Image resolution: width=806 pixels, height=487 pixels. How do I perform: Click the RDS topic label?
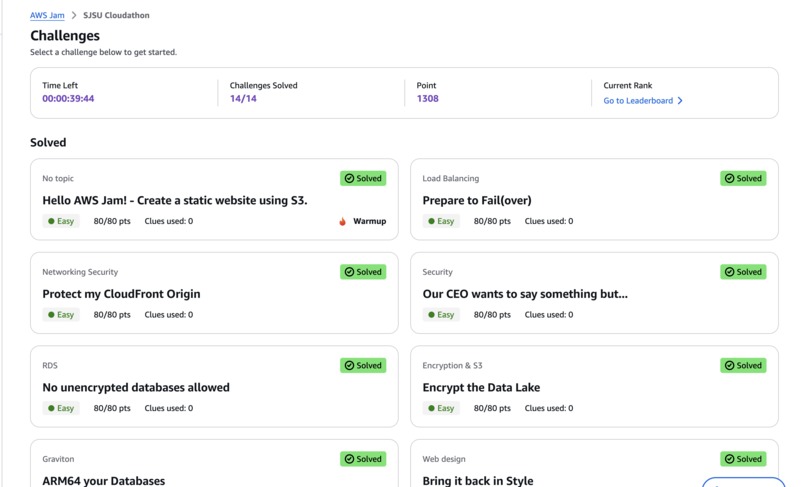pos(50,366)
